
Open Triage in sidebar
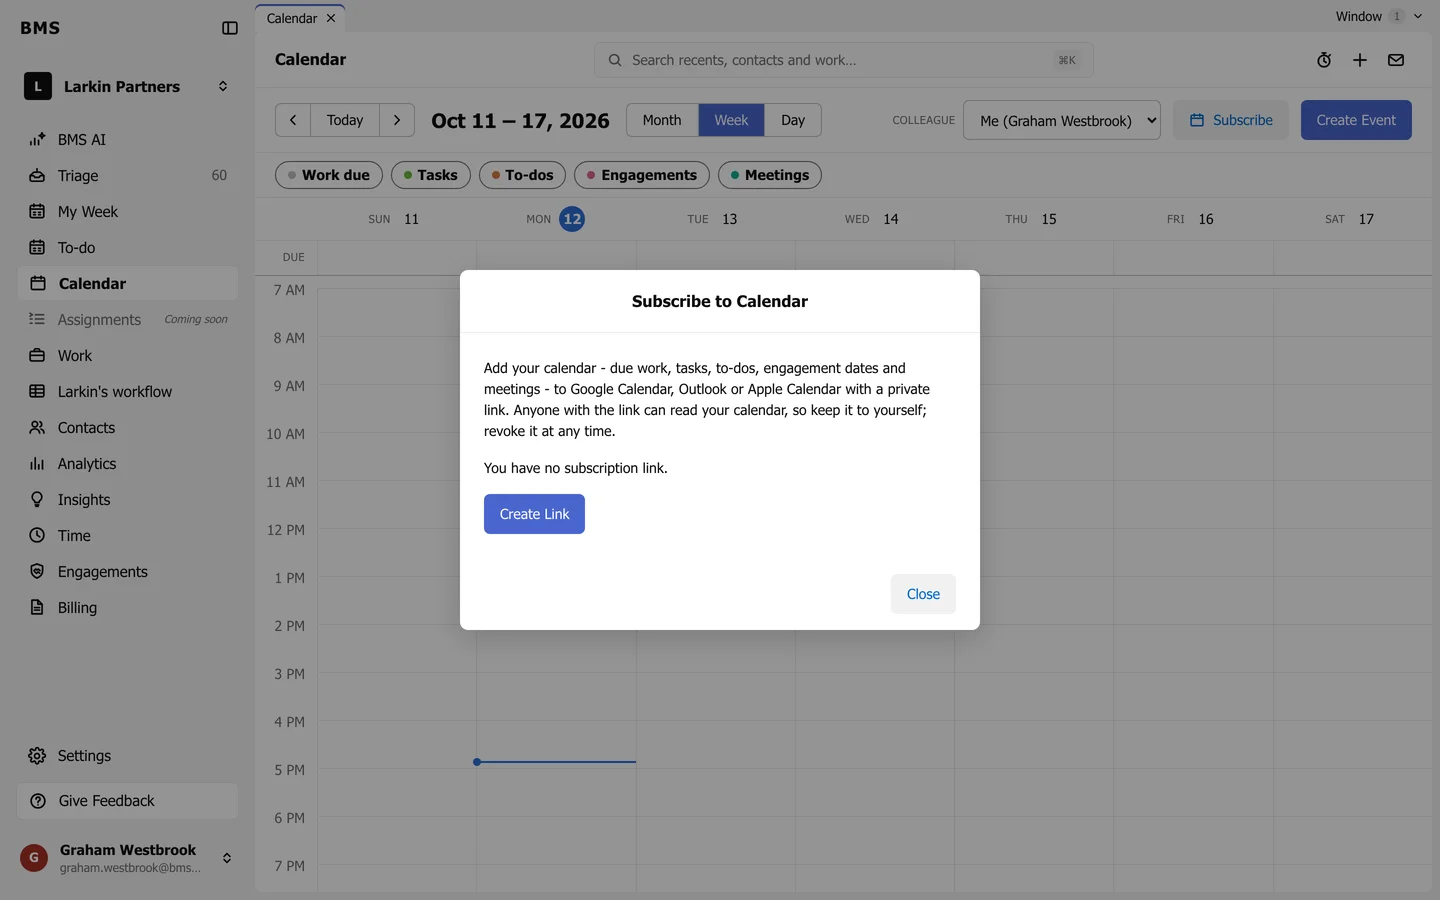coord(128,176)
